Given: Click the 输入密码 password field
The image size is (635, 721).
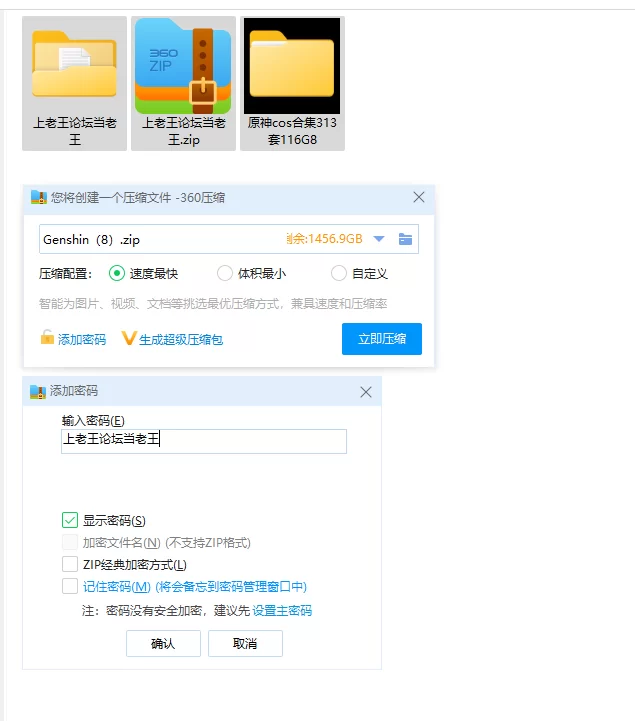Looking at the screenshot, I should 204,441.
